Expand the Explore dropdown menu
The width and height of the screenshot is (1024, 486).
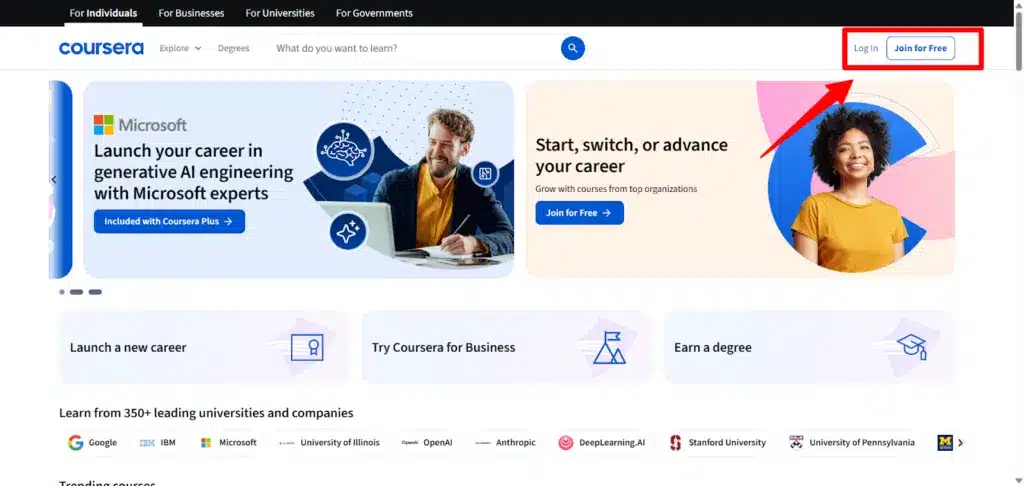[180, 48]
